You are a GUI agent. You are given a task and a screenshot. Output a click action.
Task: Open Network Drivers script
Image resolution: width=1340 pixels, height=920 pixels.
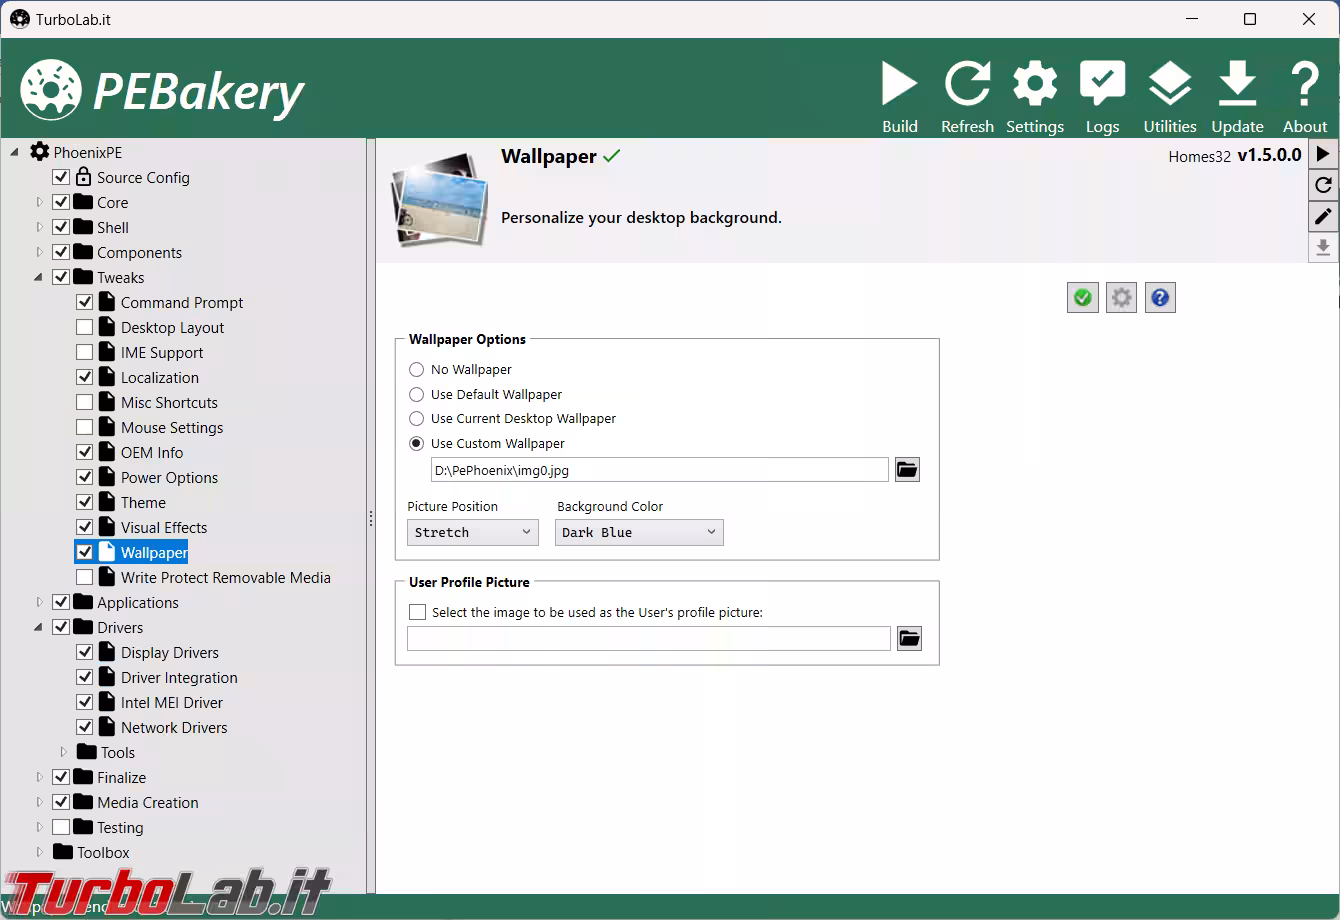174,728
